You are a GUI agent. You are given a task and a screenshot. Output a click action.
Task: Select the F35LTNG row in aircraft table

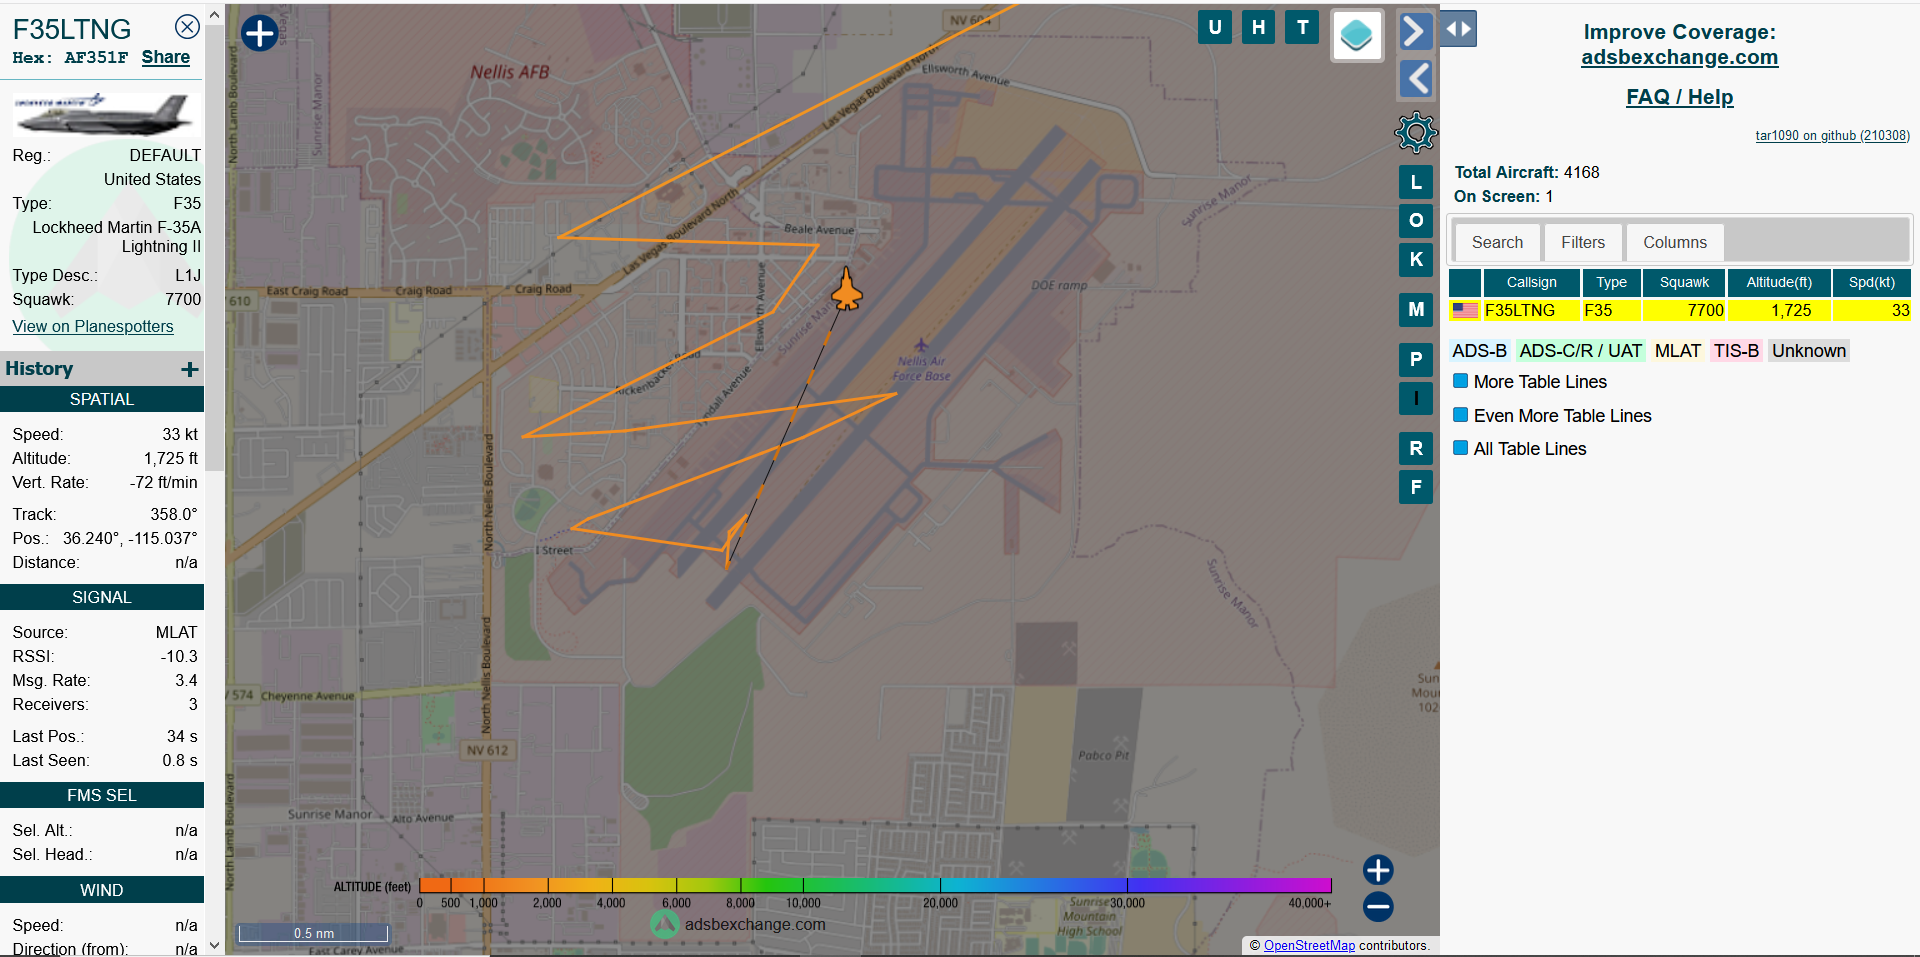click(1680, 310)
